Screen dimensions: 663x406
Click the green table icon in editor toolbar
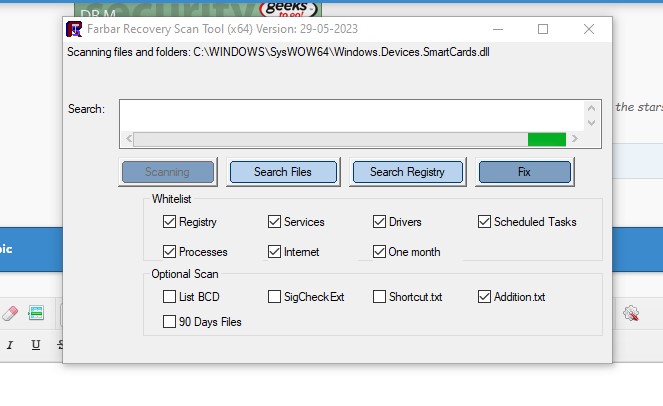[36, 313]
